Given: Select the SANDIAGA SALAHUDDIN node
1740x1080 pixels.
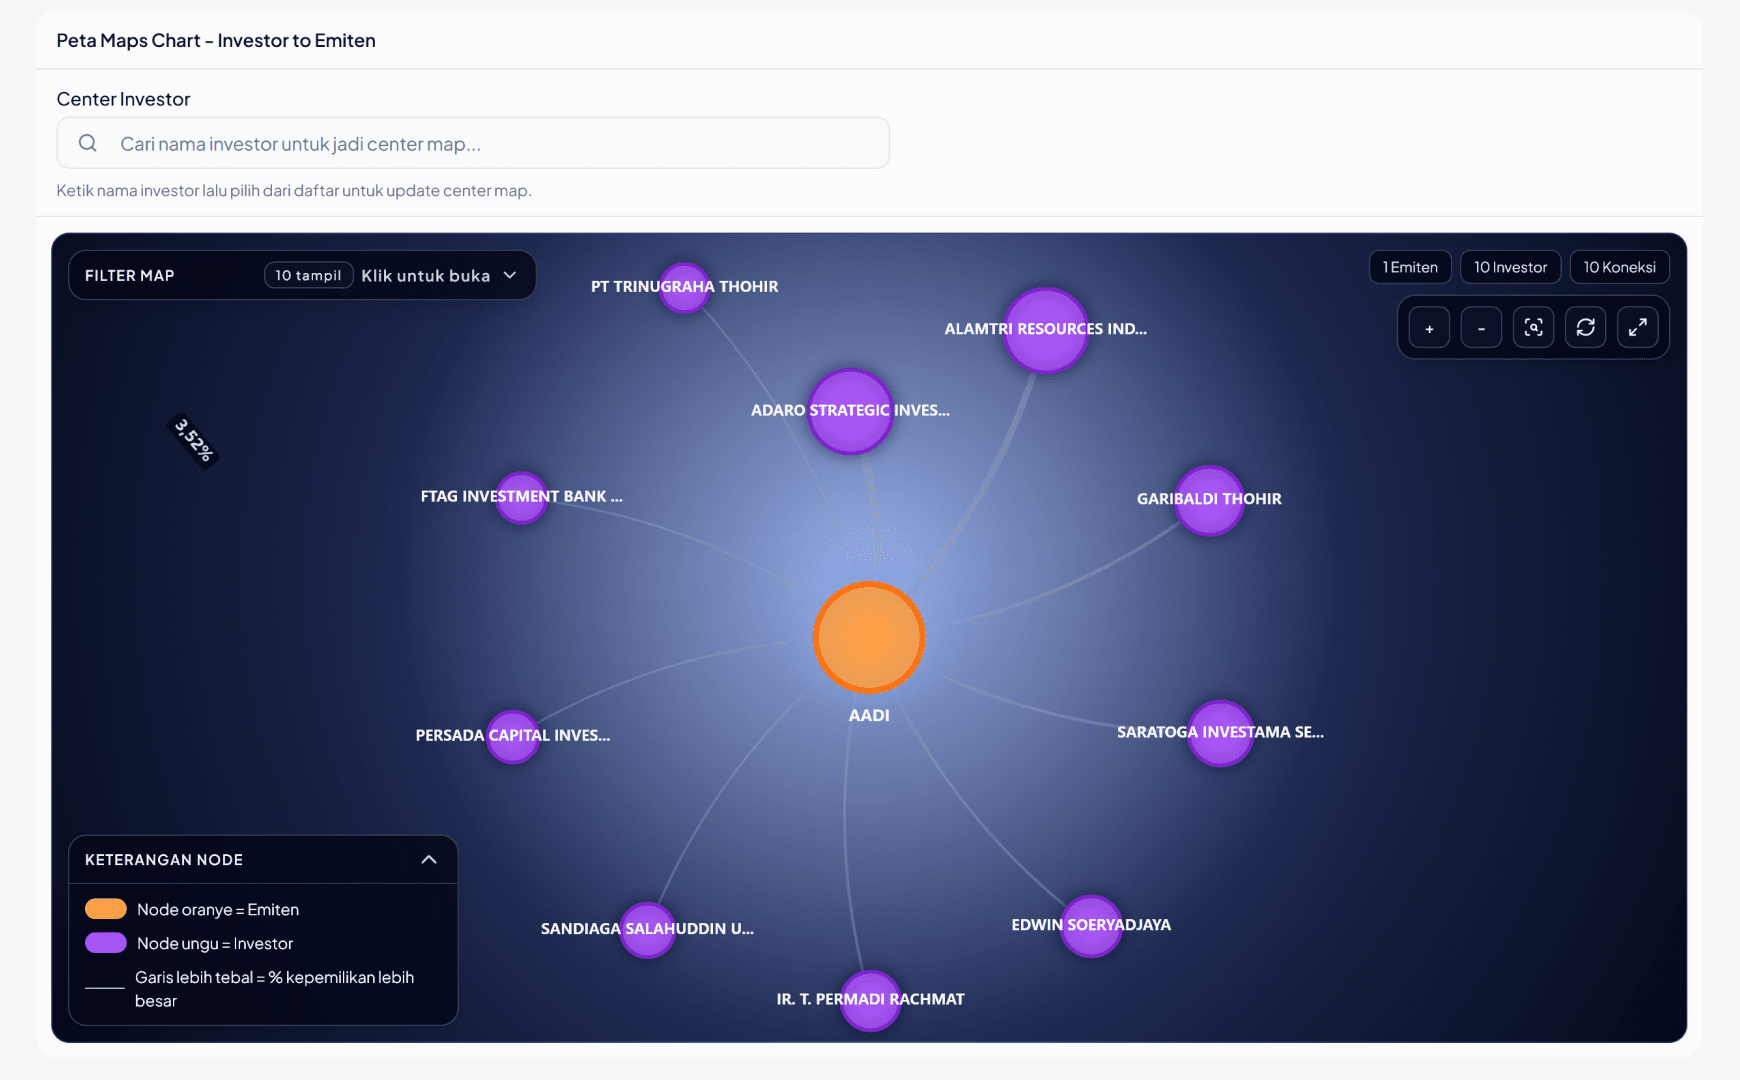Looking at the screenshot, I should pyautogui.click(x=648, y=929).
